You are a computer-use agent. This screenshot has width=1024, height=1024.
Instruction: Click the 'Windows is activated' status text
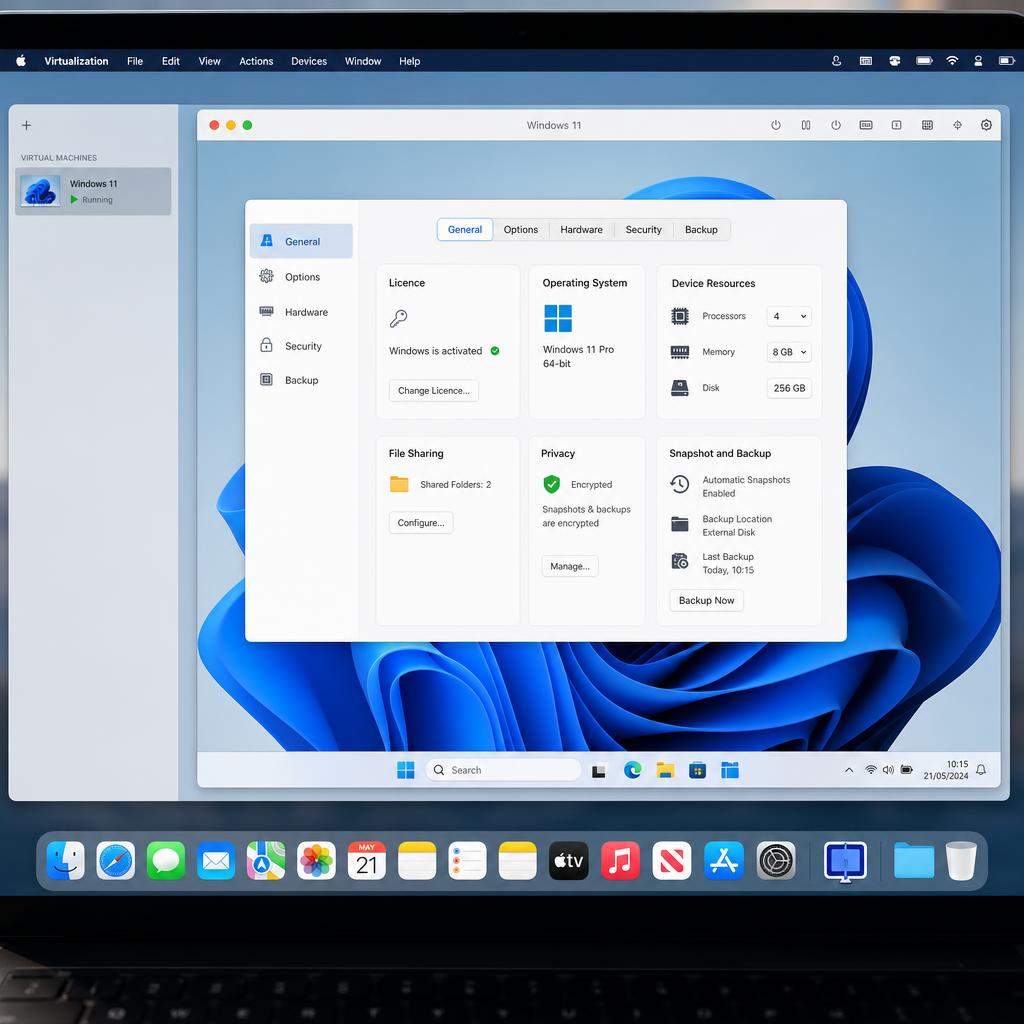click(436, 351)
